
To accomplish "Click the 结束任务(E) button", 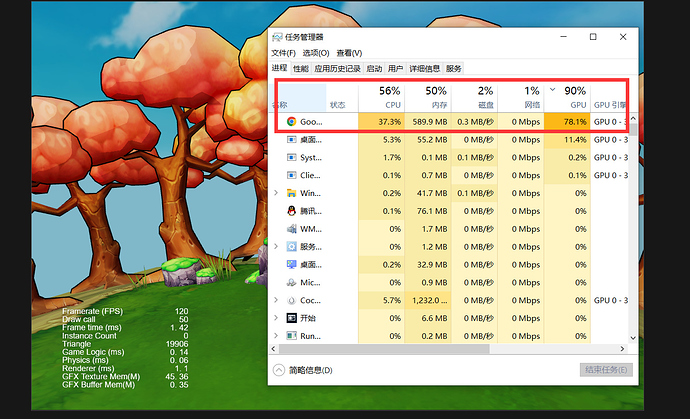I will point(606,370).
